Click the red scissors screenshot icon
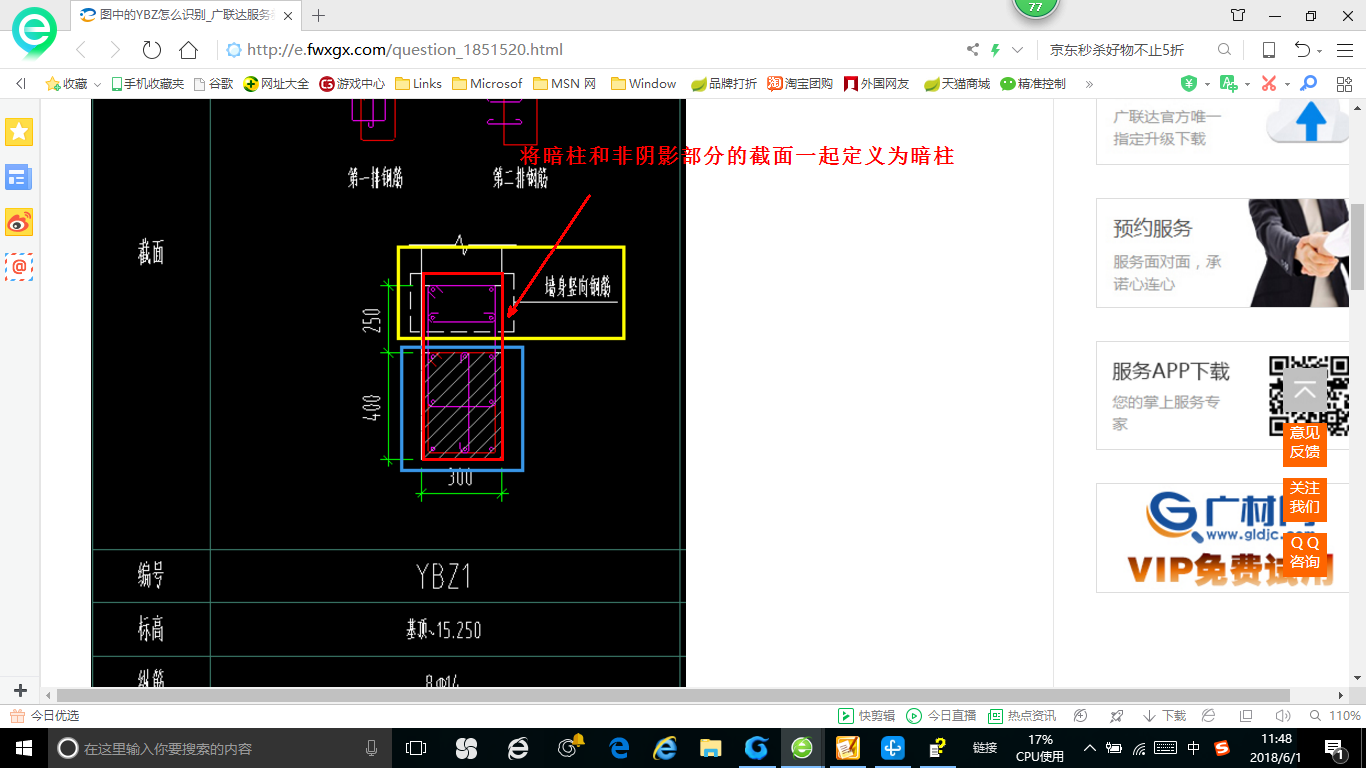 (1269, 84)
